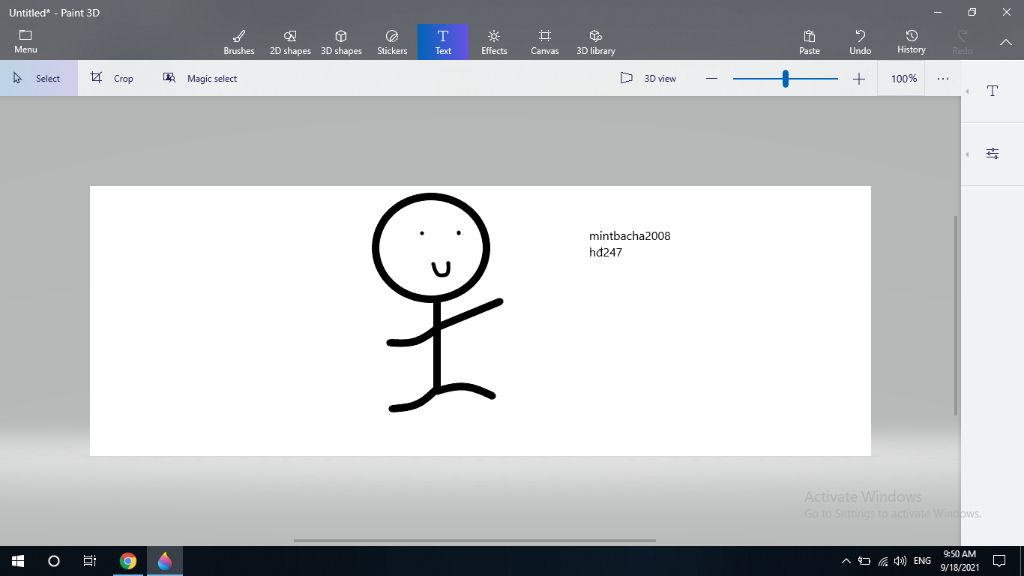Select the Brushes tool
This screenshot has height=576, width=1024.
[x=239, y=42]
